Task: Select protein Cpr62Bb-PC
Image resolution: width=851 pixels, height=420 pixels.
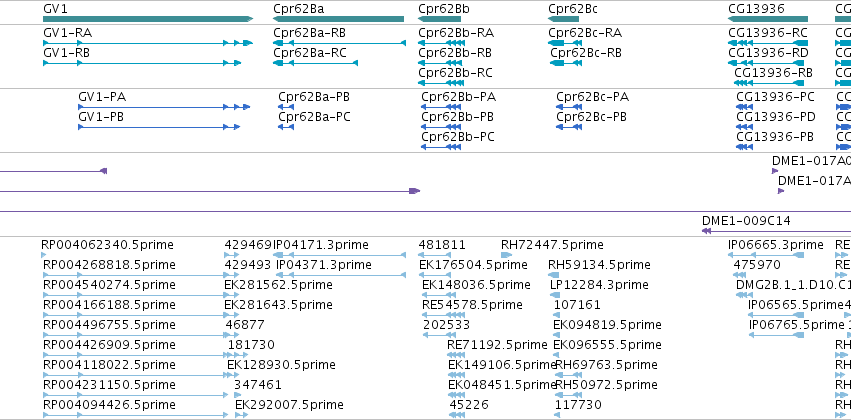Action: click(x=458, y=137)
